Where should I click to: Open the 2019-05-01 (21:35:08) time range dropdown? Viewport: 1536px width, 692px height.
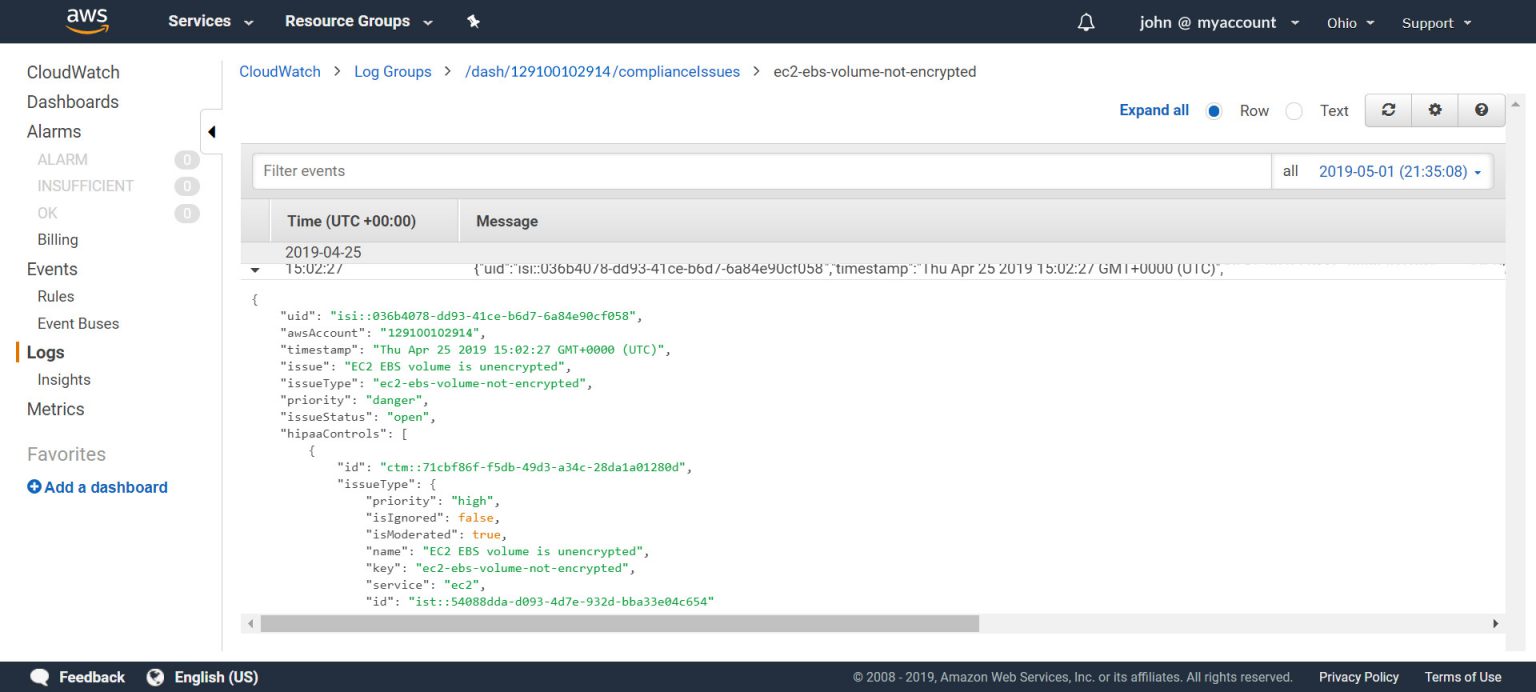click(1400, 171)
